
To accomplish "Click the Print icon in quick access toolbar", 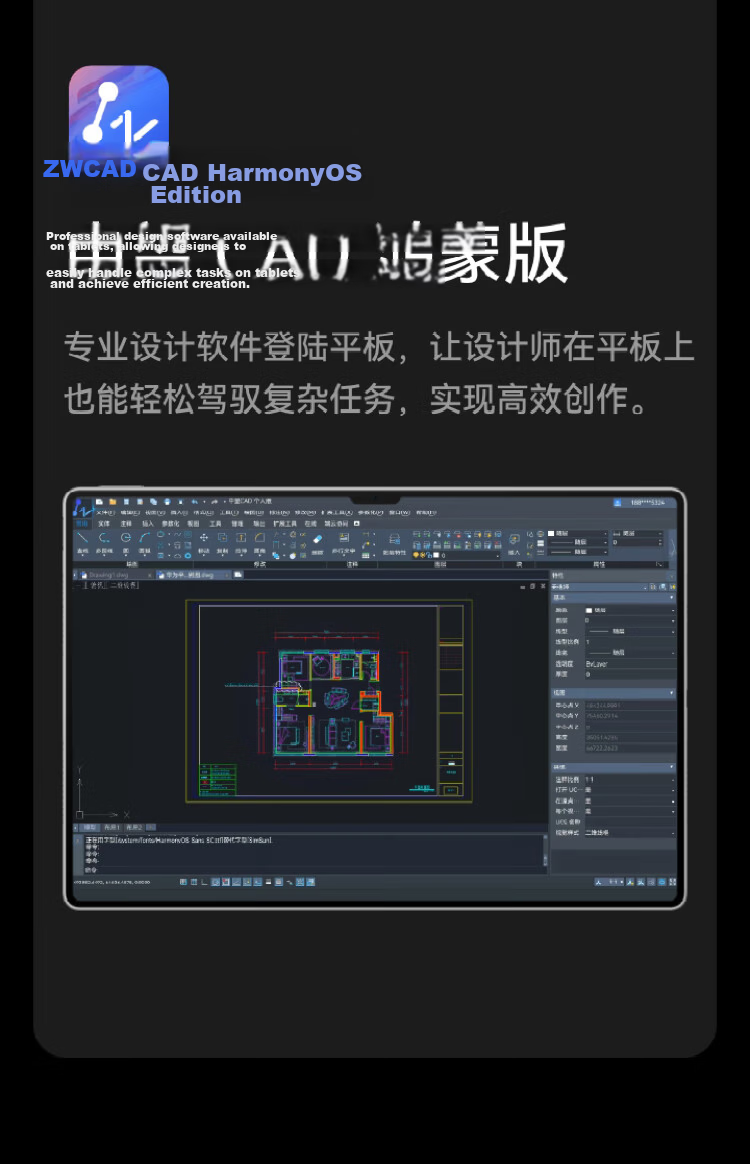I will 167,502.
